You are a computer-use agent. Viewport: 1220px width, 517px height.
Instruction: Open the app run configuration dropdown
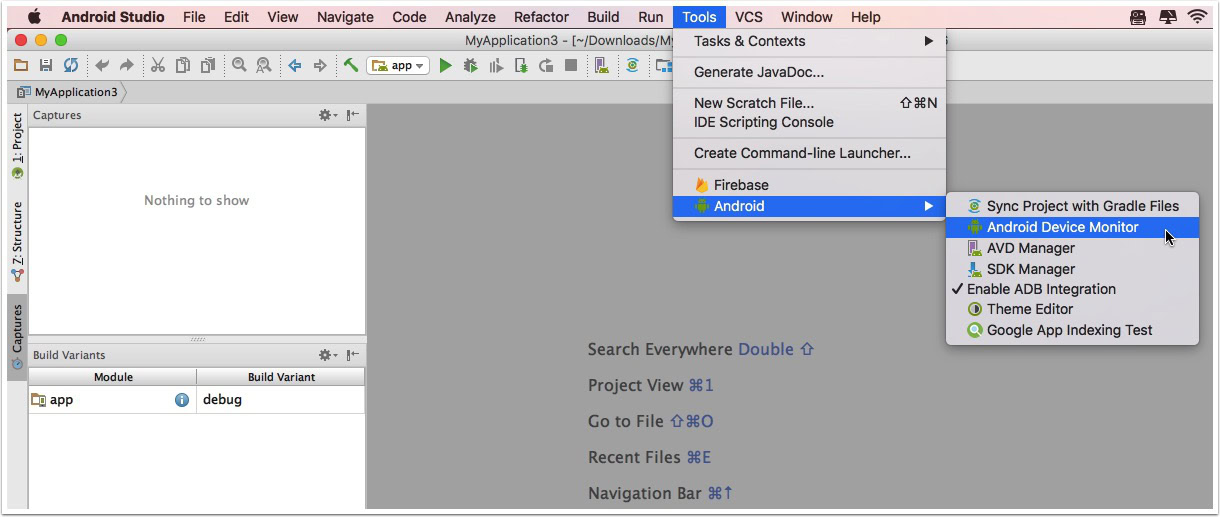pos(398,65)
